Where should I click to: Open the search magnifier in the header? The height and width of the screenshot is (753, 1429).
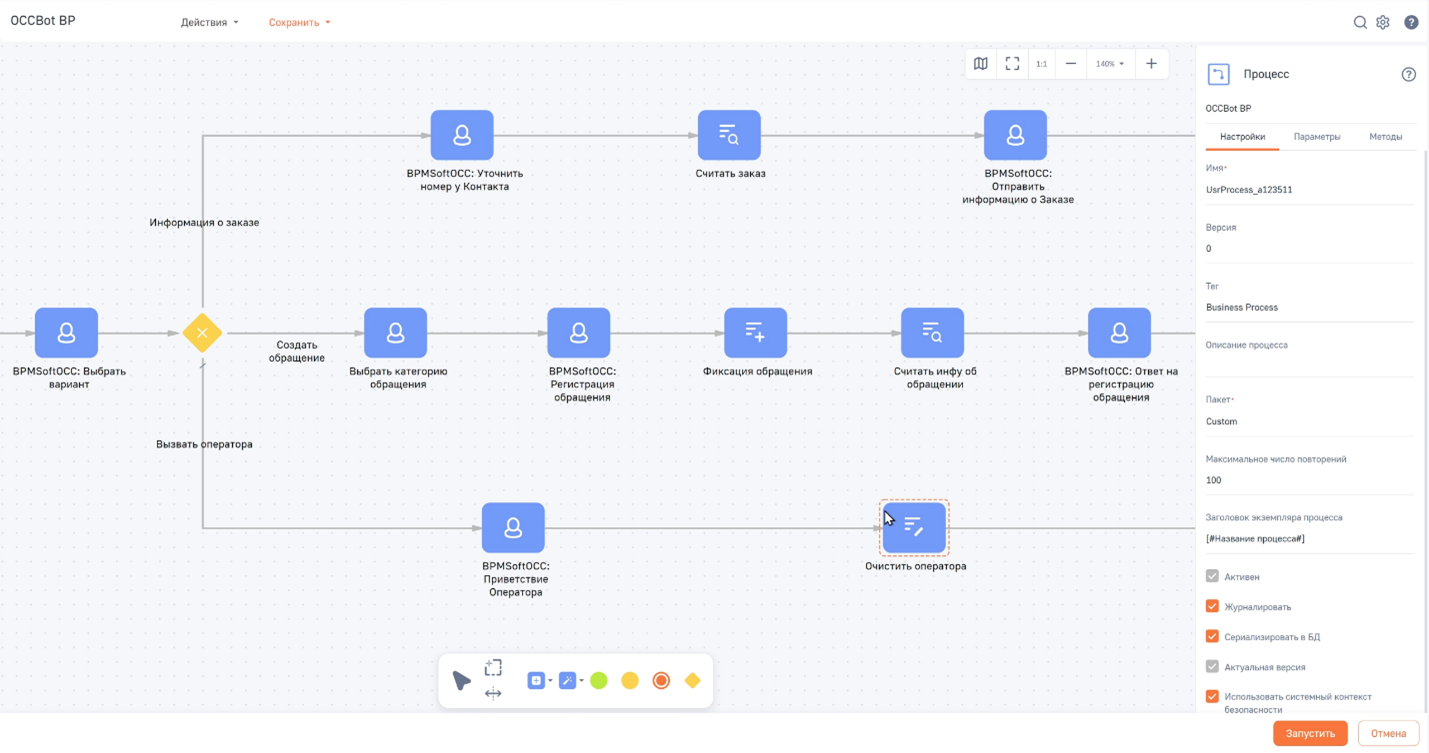click(1360, 22)
